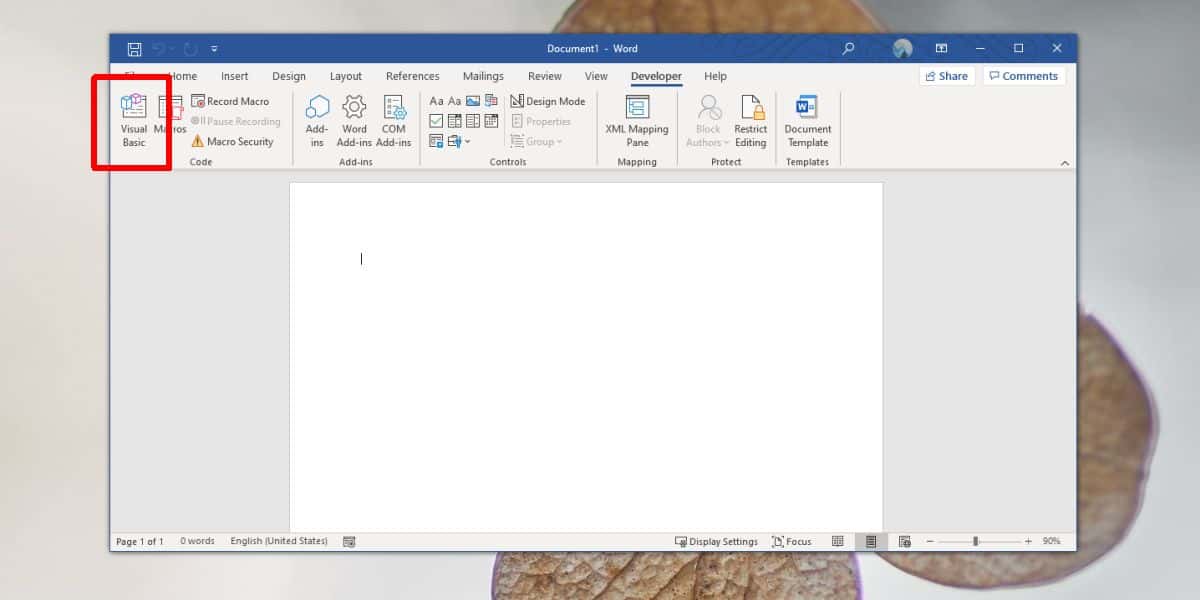Click the zoom slider handle

pos(977,541)
